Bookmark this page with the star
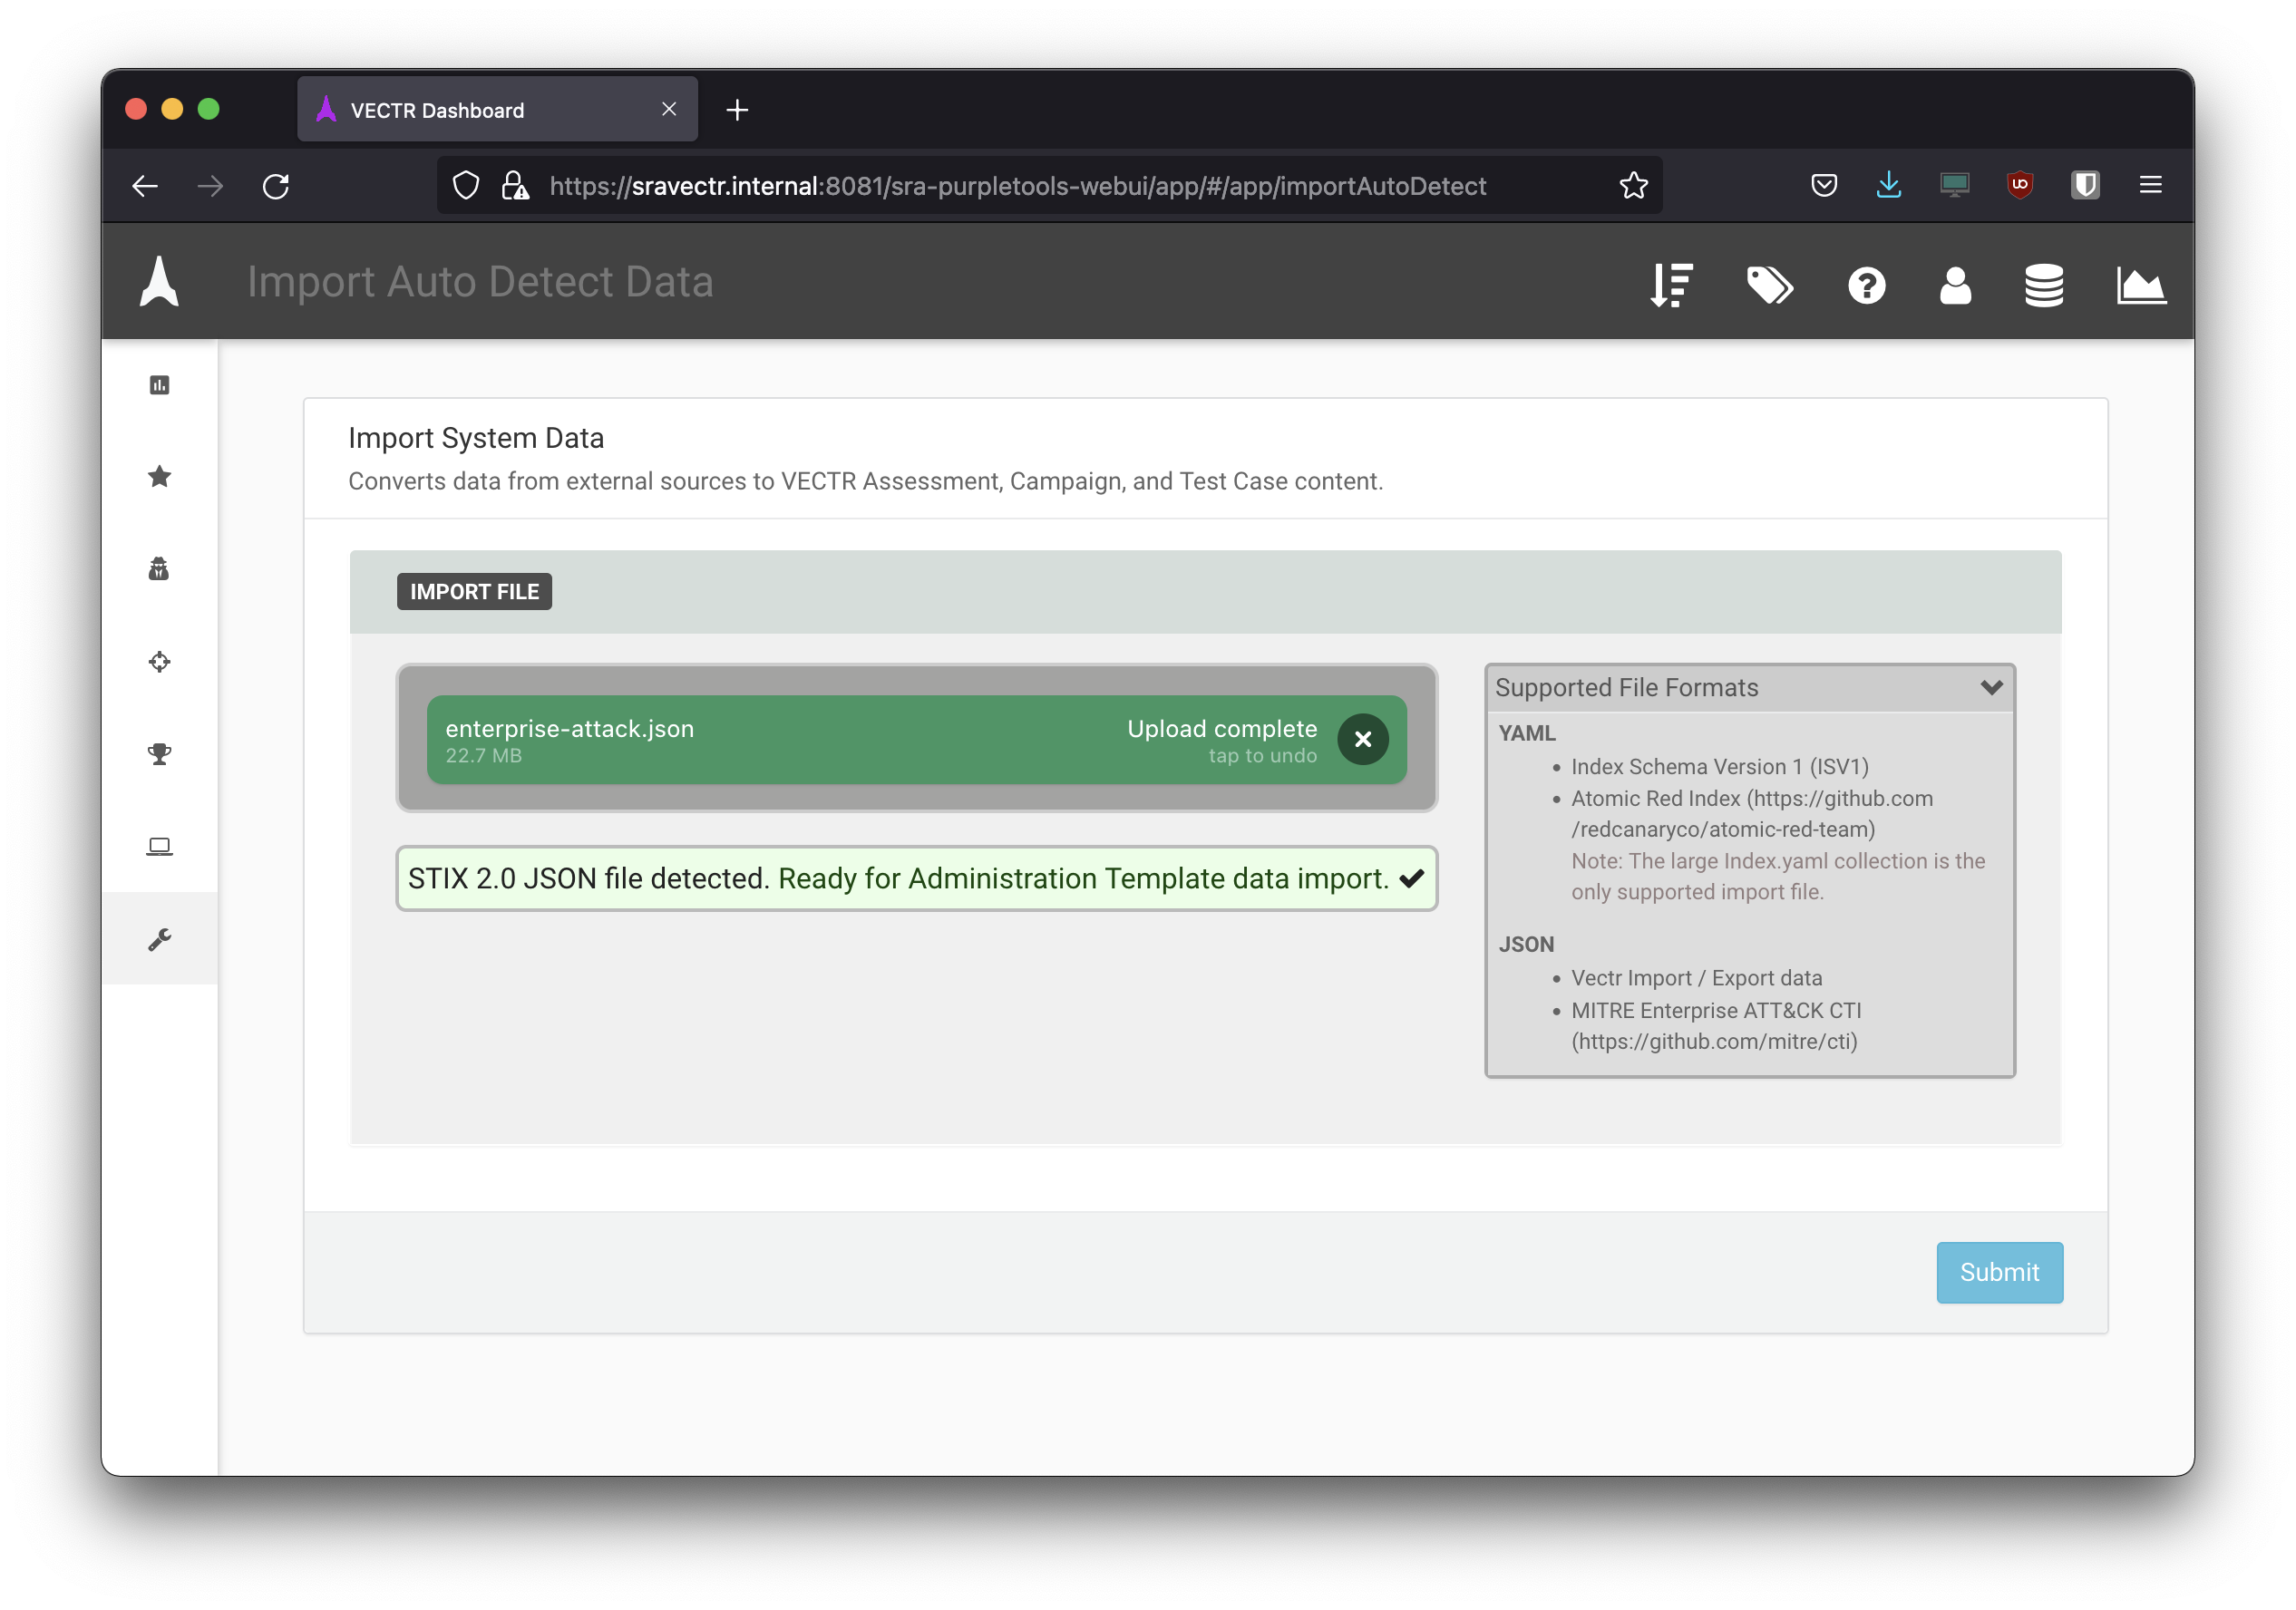 (1633, 186)
